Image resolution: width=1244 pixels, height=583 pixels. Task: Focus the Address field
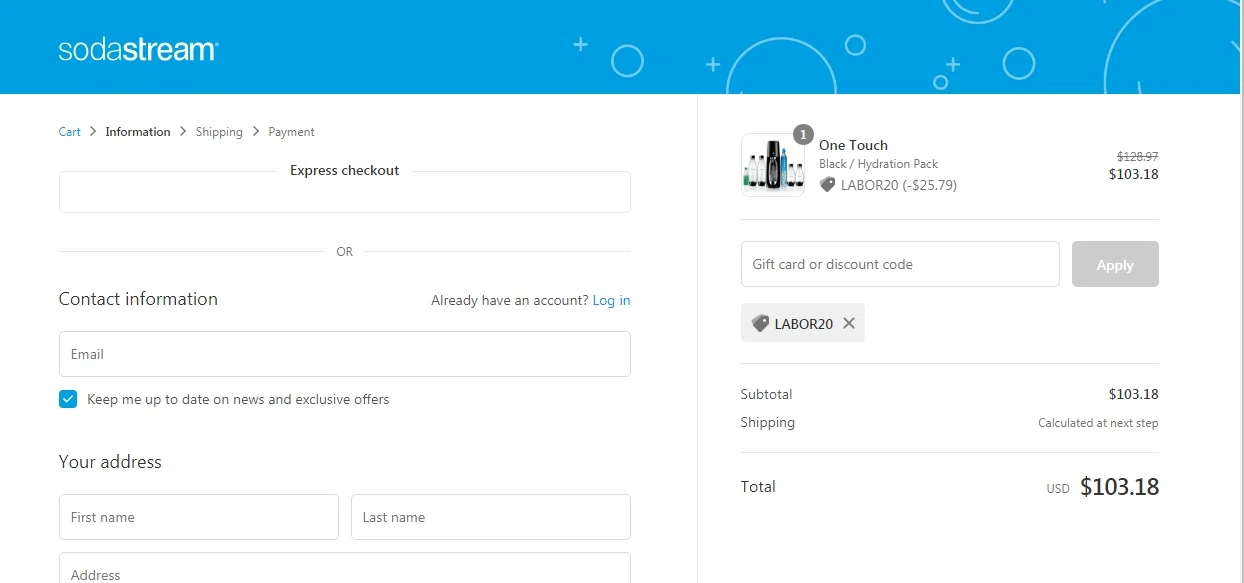coord(345,568)
